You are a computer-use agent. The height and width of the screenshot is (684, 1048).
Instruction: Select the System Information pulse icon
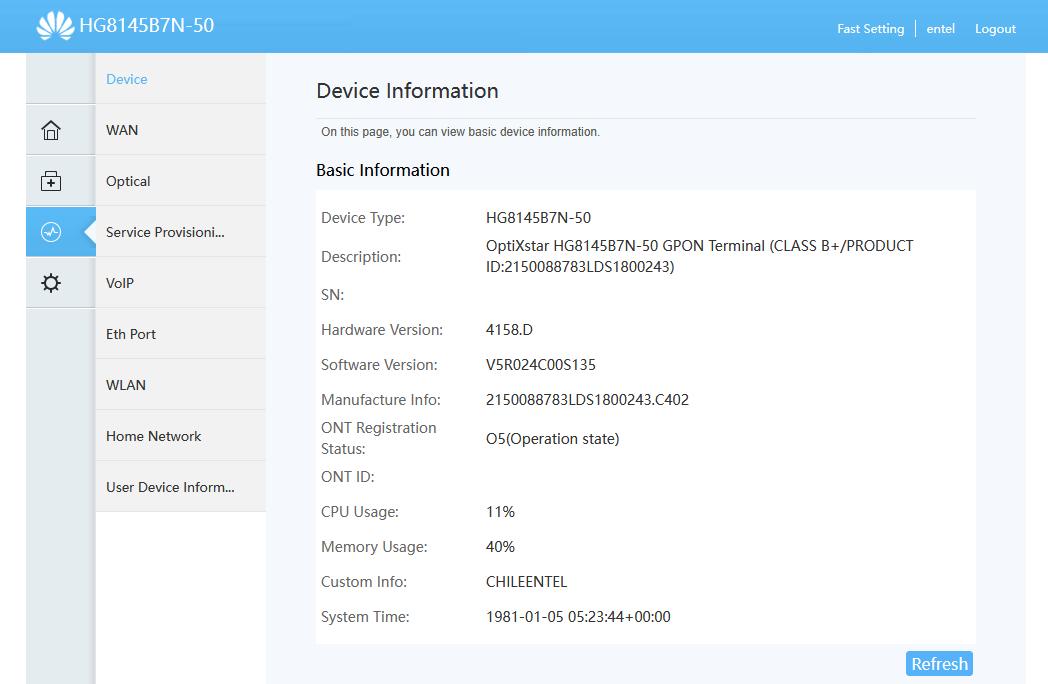pyautogui.click(x=51, y=232)
